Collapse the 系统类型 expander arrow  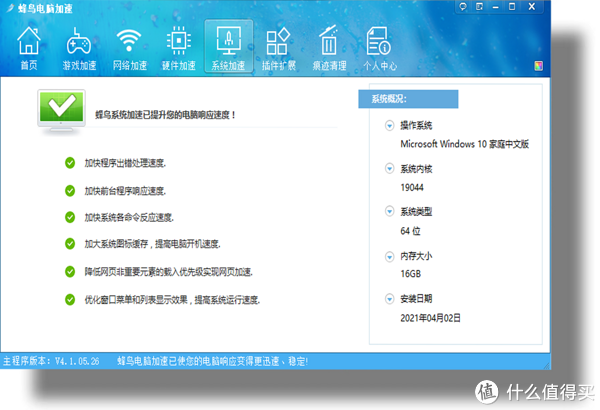(390, 211)
